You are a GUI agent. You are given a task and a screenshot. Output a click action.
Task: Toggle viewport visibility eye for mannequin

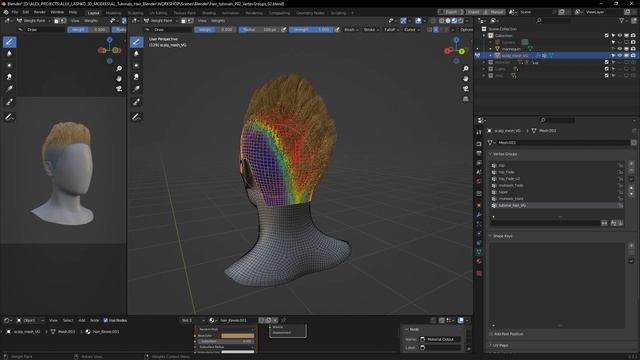point(620,49)
